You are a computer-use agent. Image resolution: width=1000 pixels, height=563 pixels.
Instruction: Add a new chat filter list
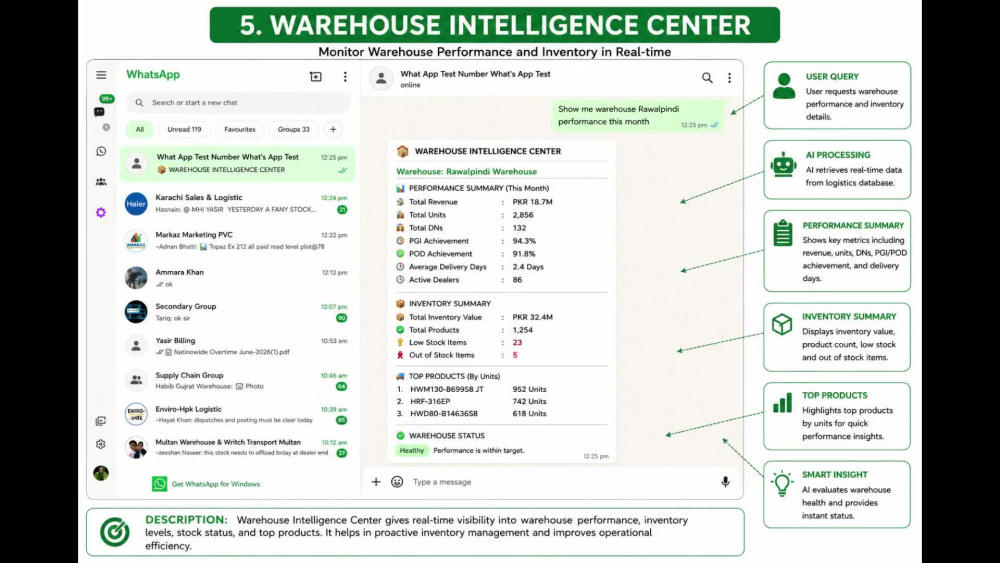coord(333,129)
